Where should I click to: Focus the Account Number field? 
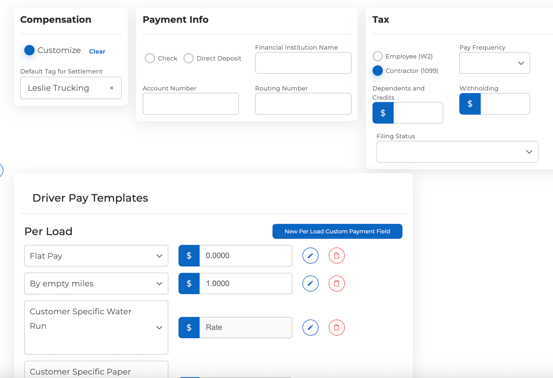(191, 104)
